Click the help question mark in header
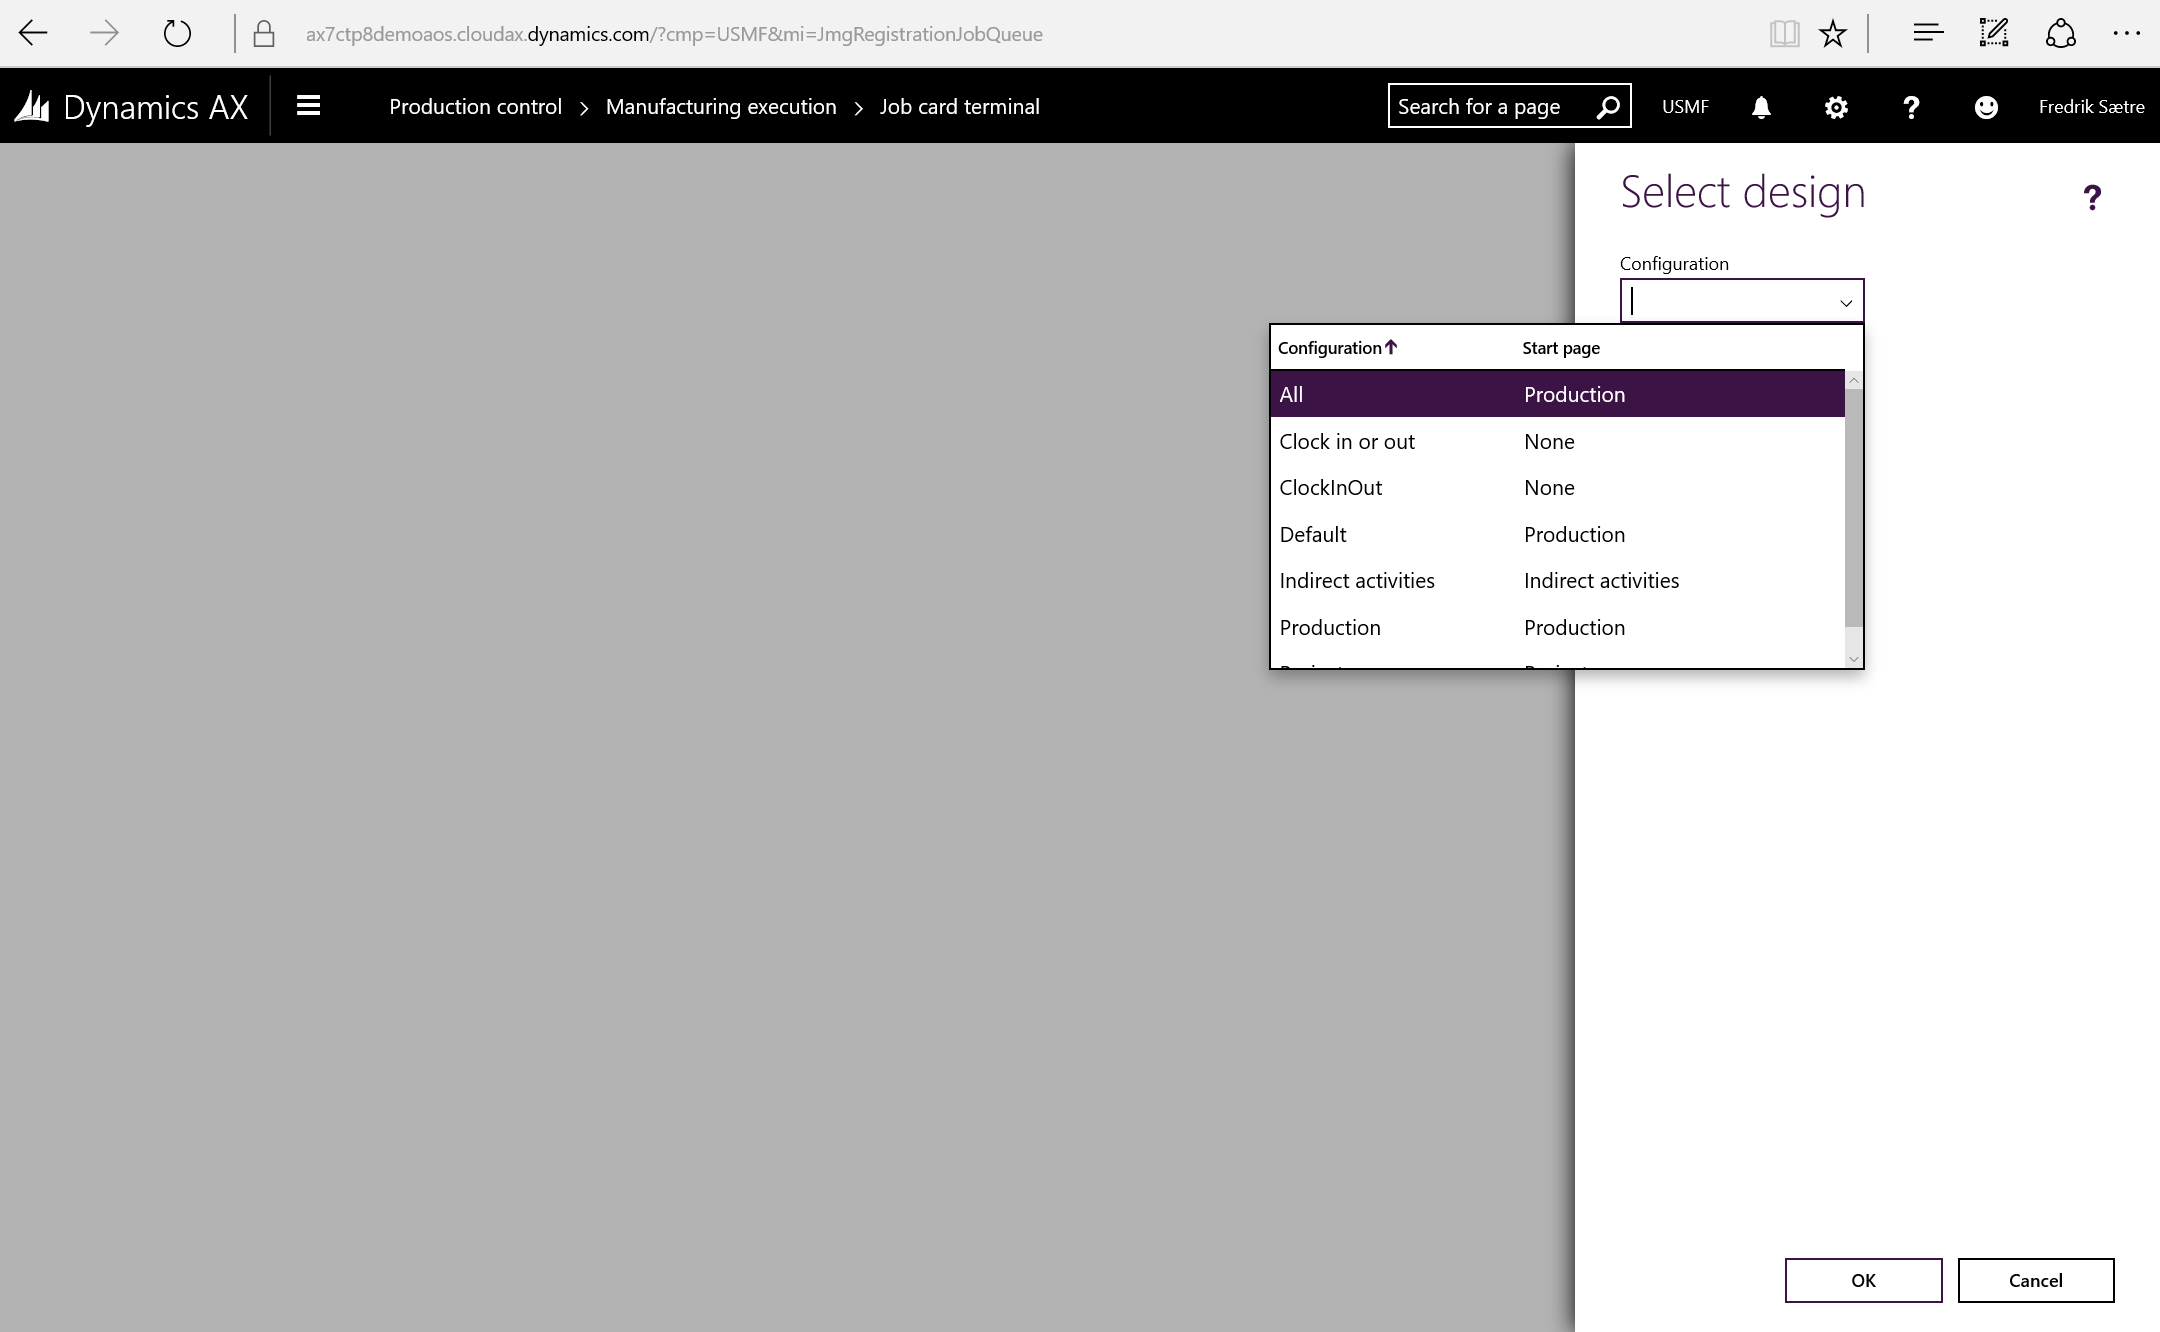The height and width of the screenshot is (1332, 2160). (1911, 107)
